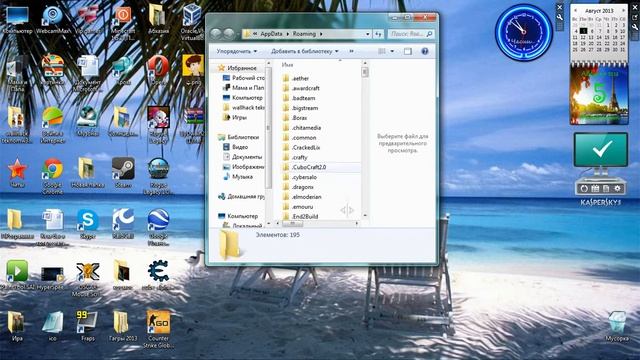Open Игры in the navigation pane
640x360 pixels.
tap(235, 118)
